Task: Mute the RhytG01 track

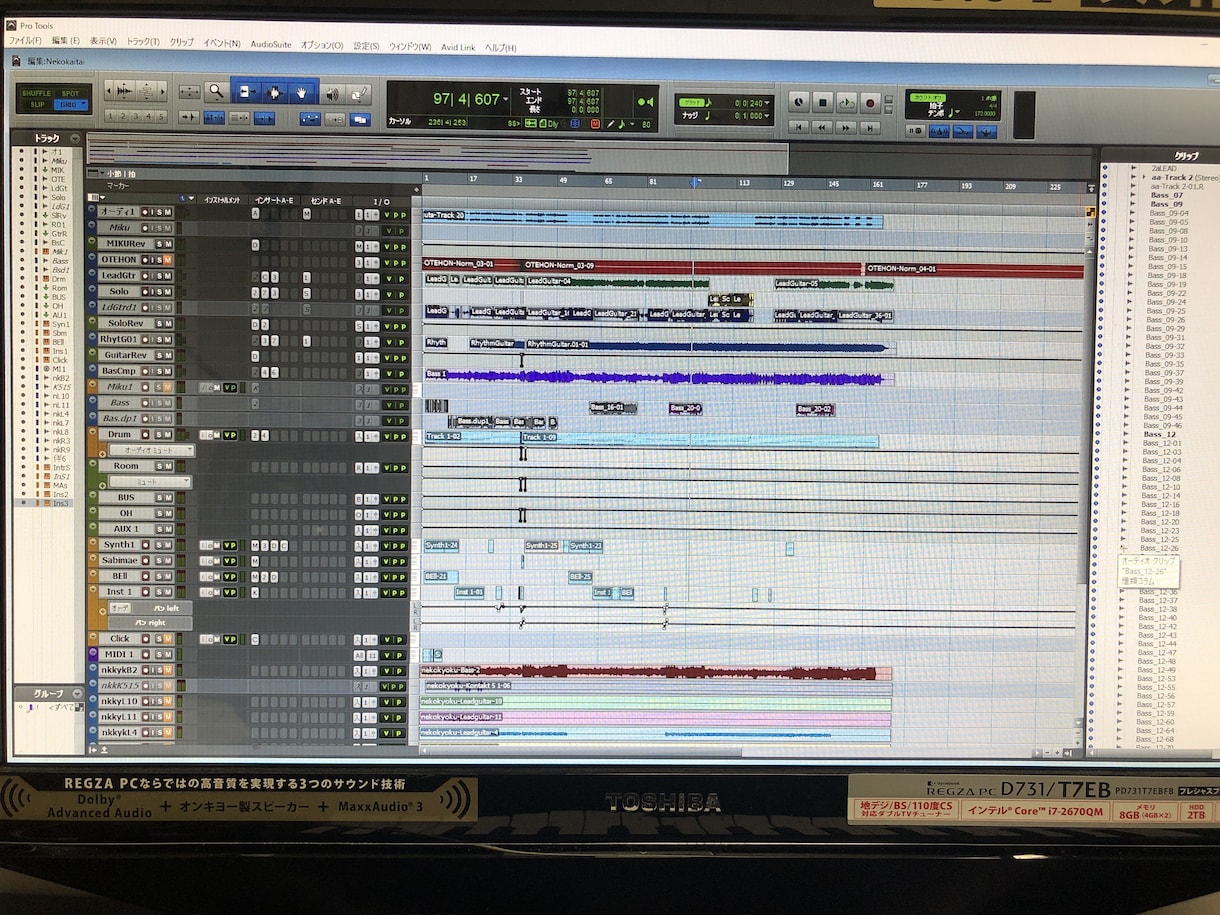Action: click(167, 340)
